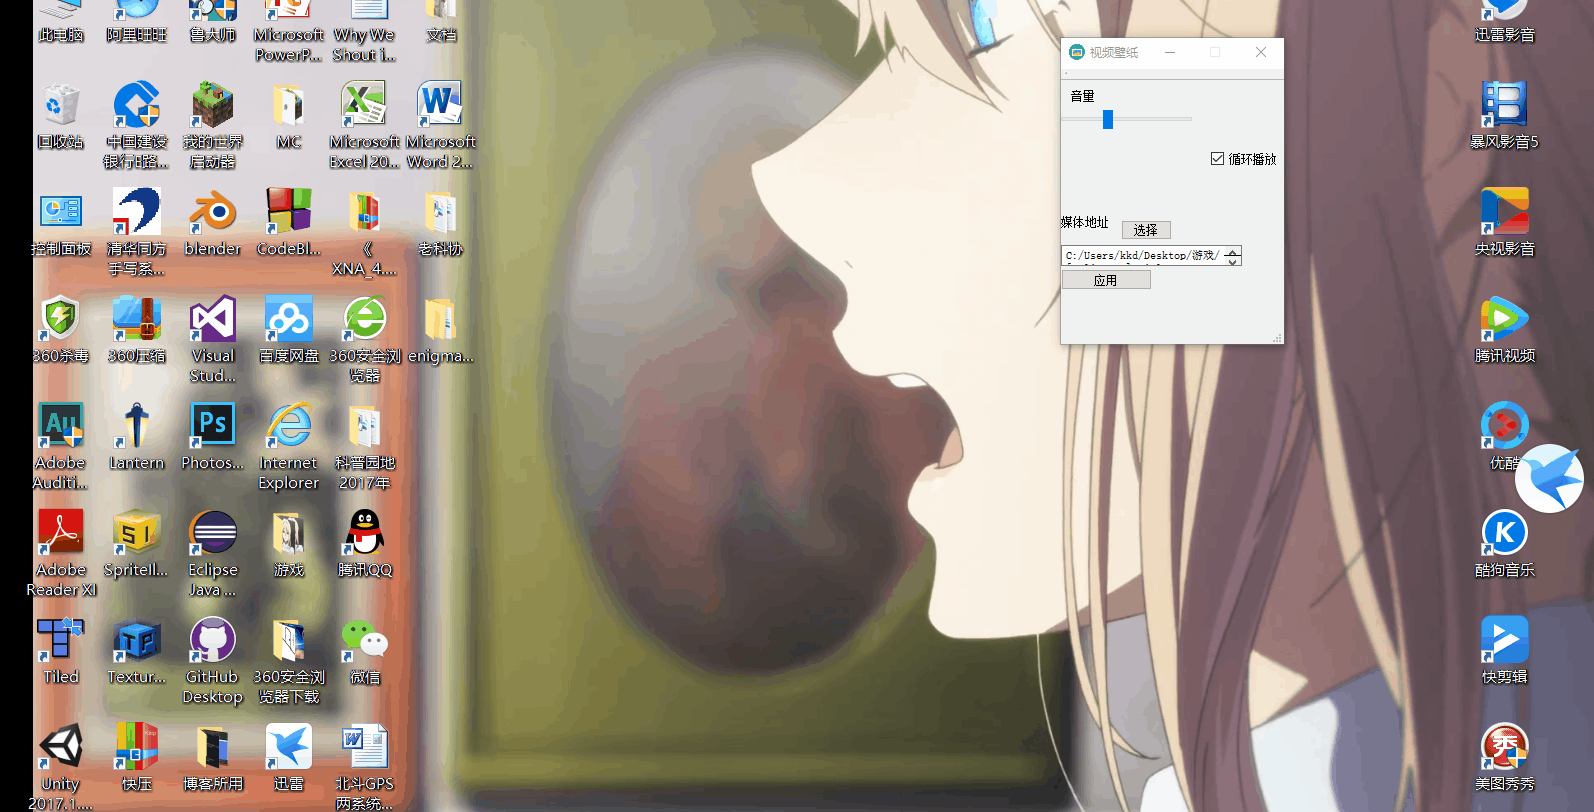This screenshot has height=812, width=1594.
Task: Open the 回收站 recycle bin
Action: [61, 105]
